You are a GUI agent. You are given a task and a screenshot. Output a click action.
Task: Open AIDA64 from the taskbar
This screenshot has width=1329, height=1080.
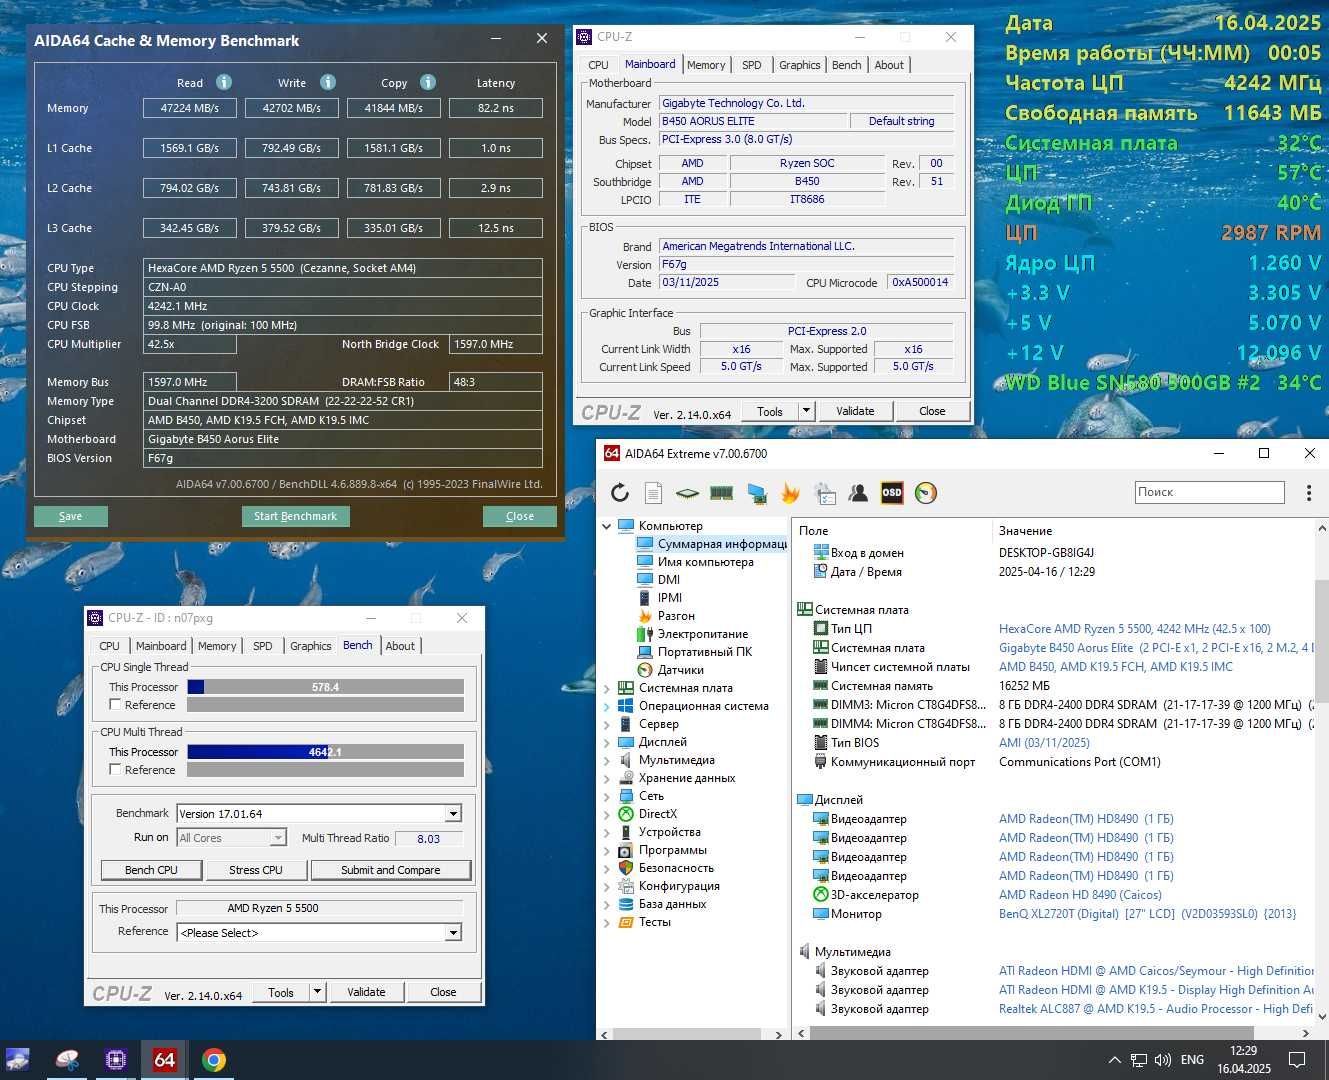pos(164,1060)
